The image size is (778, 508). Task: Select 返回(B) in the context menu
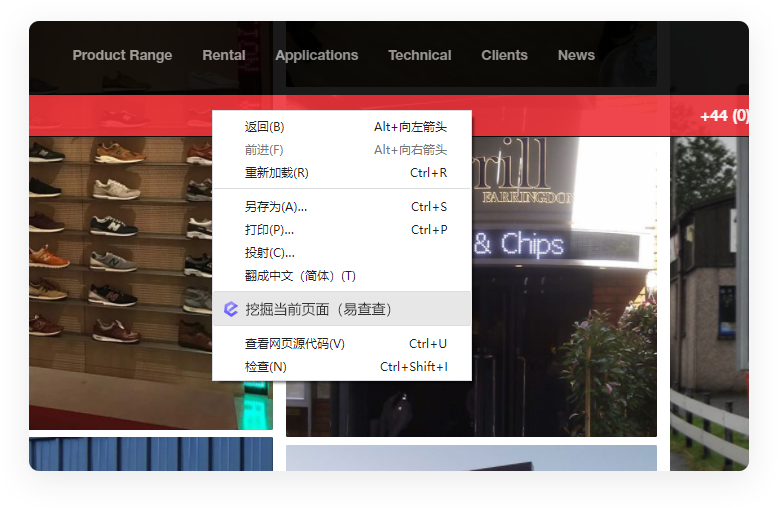click(x=342, y=127)
